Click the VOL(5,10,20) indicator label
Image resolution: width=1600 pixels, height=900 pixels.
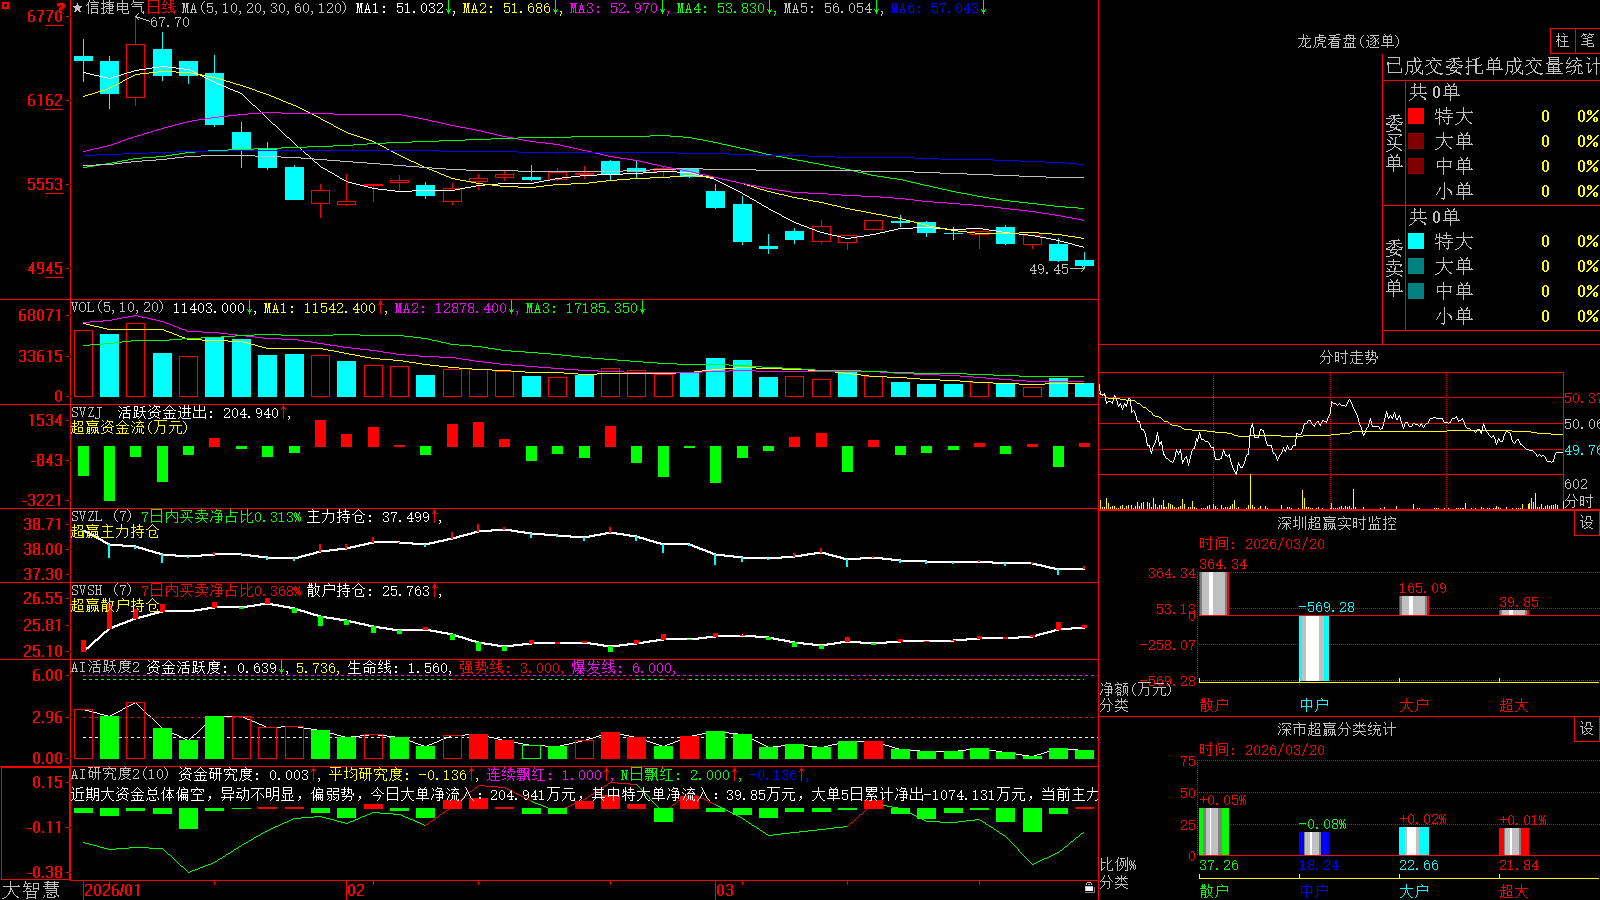117,308
